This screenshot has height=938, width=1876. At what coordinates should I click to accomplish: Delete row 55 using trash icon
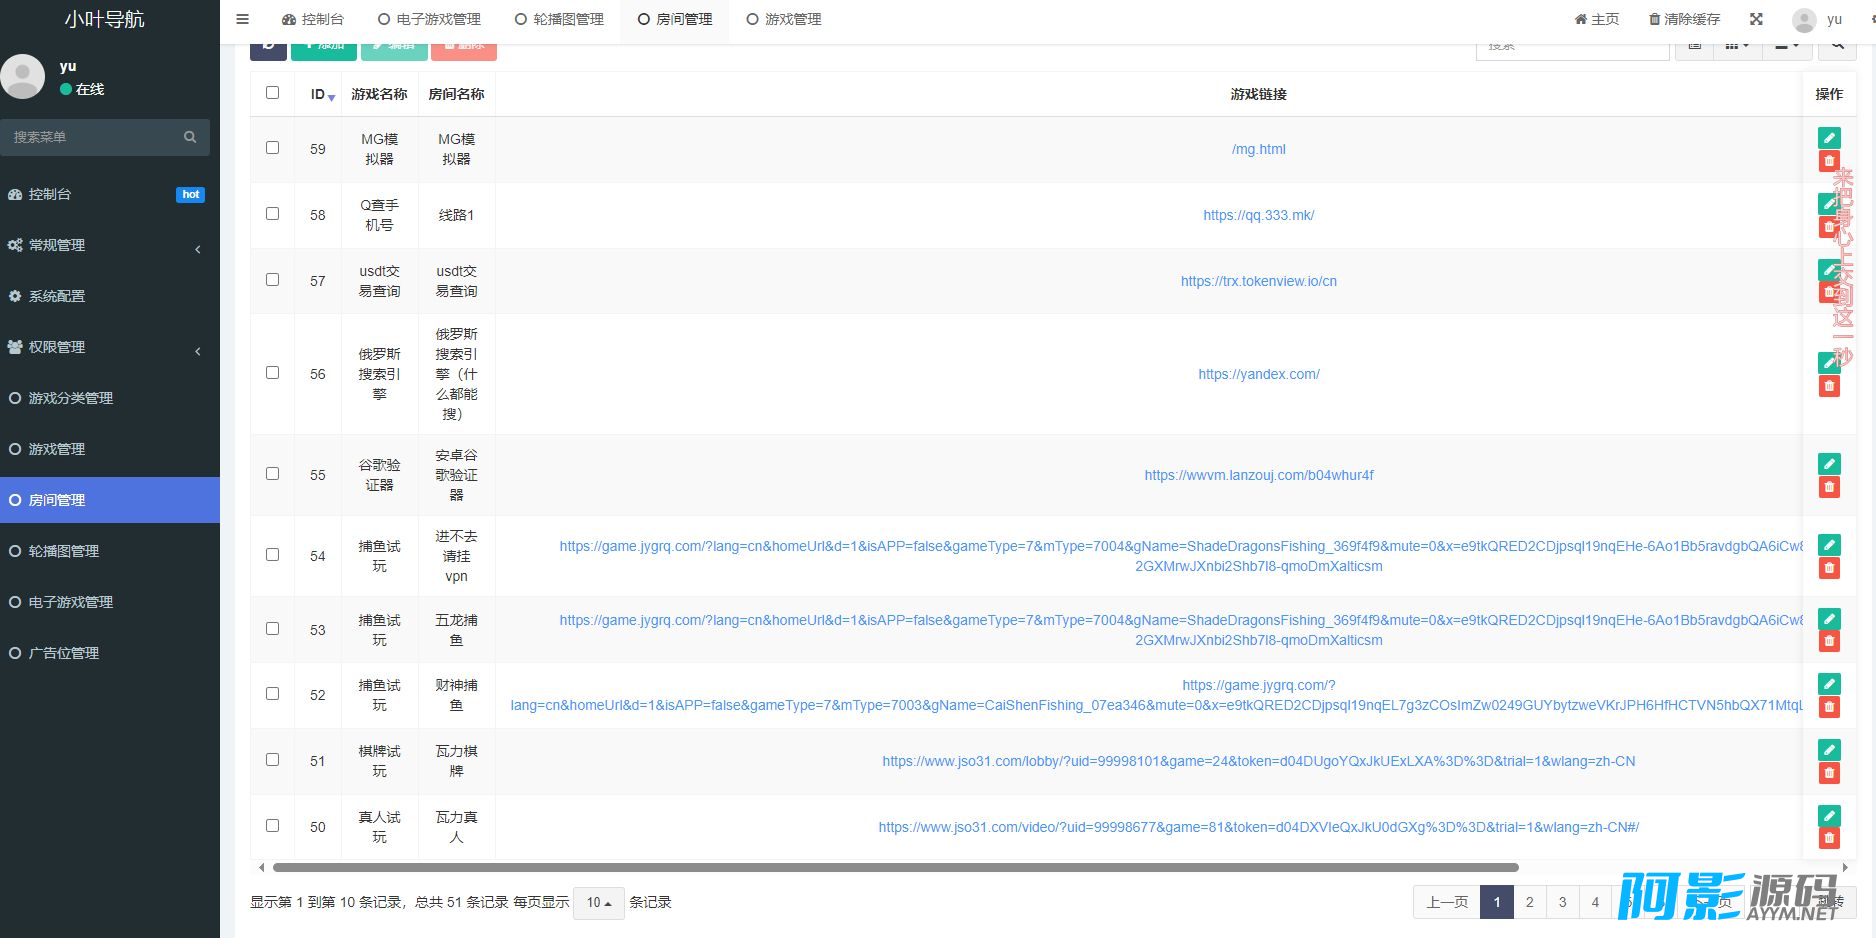pos(1829,487)
